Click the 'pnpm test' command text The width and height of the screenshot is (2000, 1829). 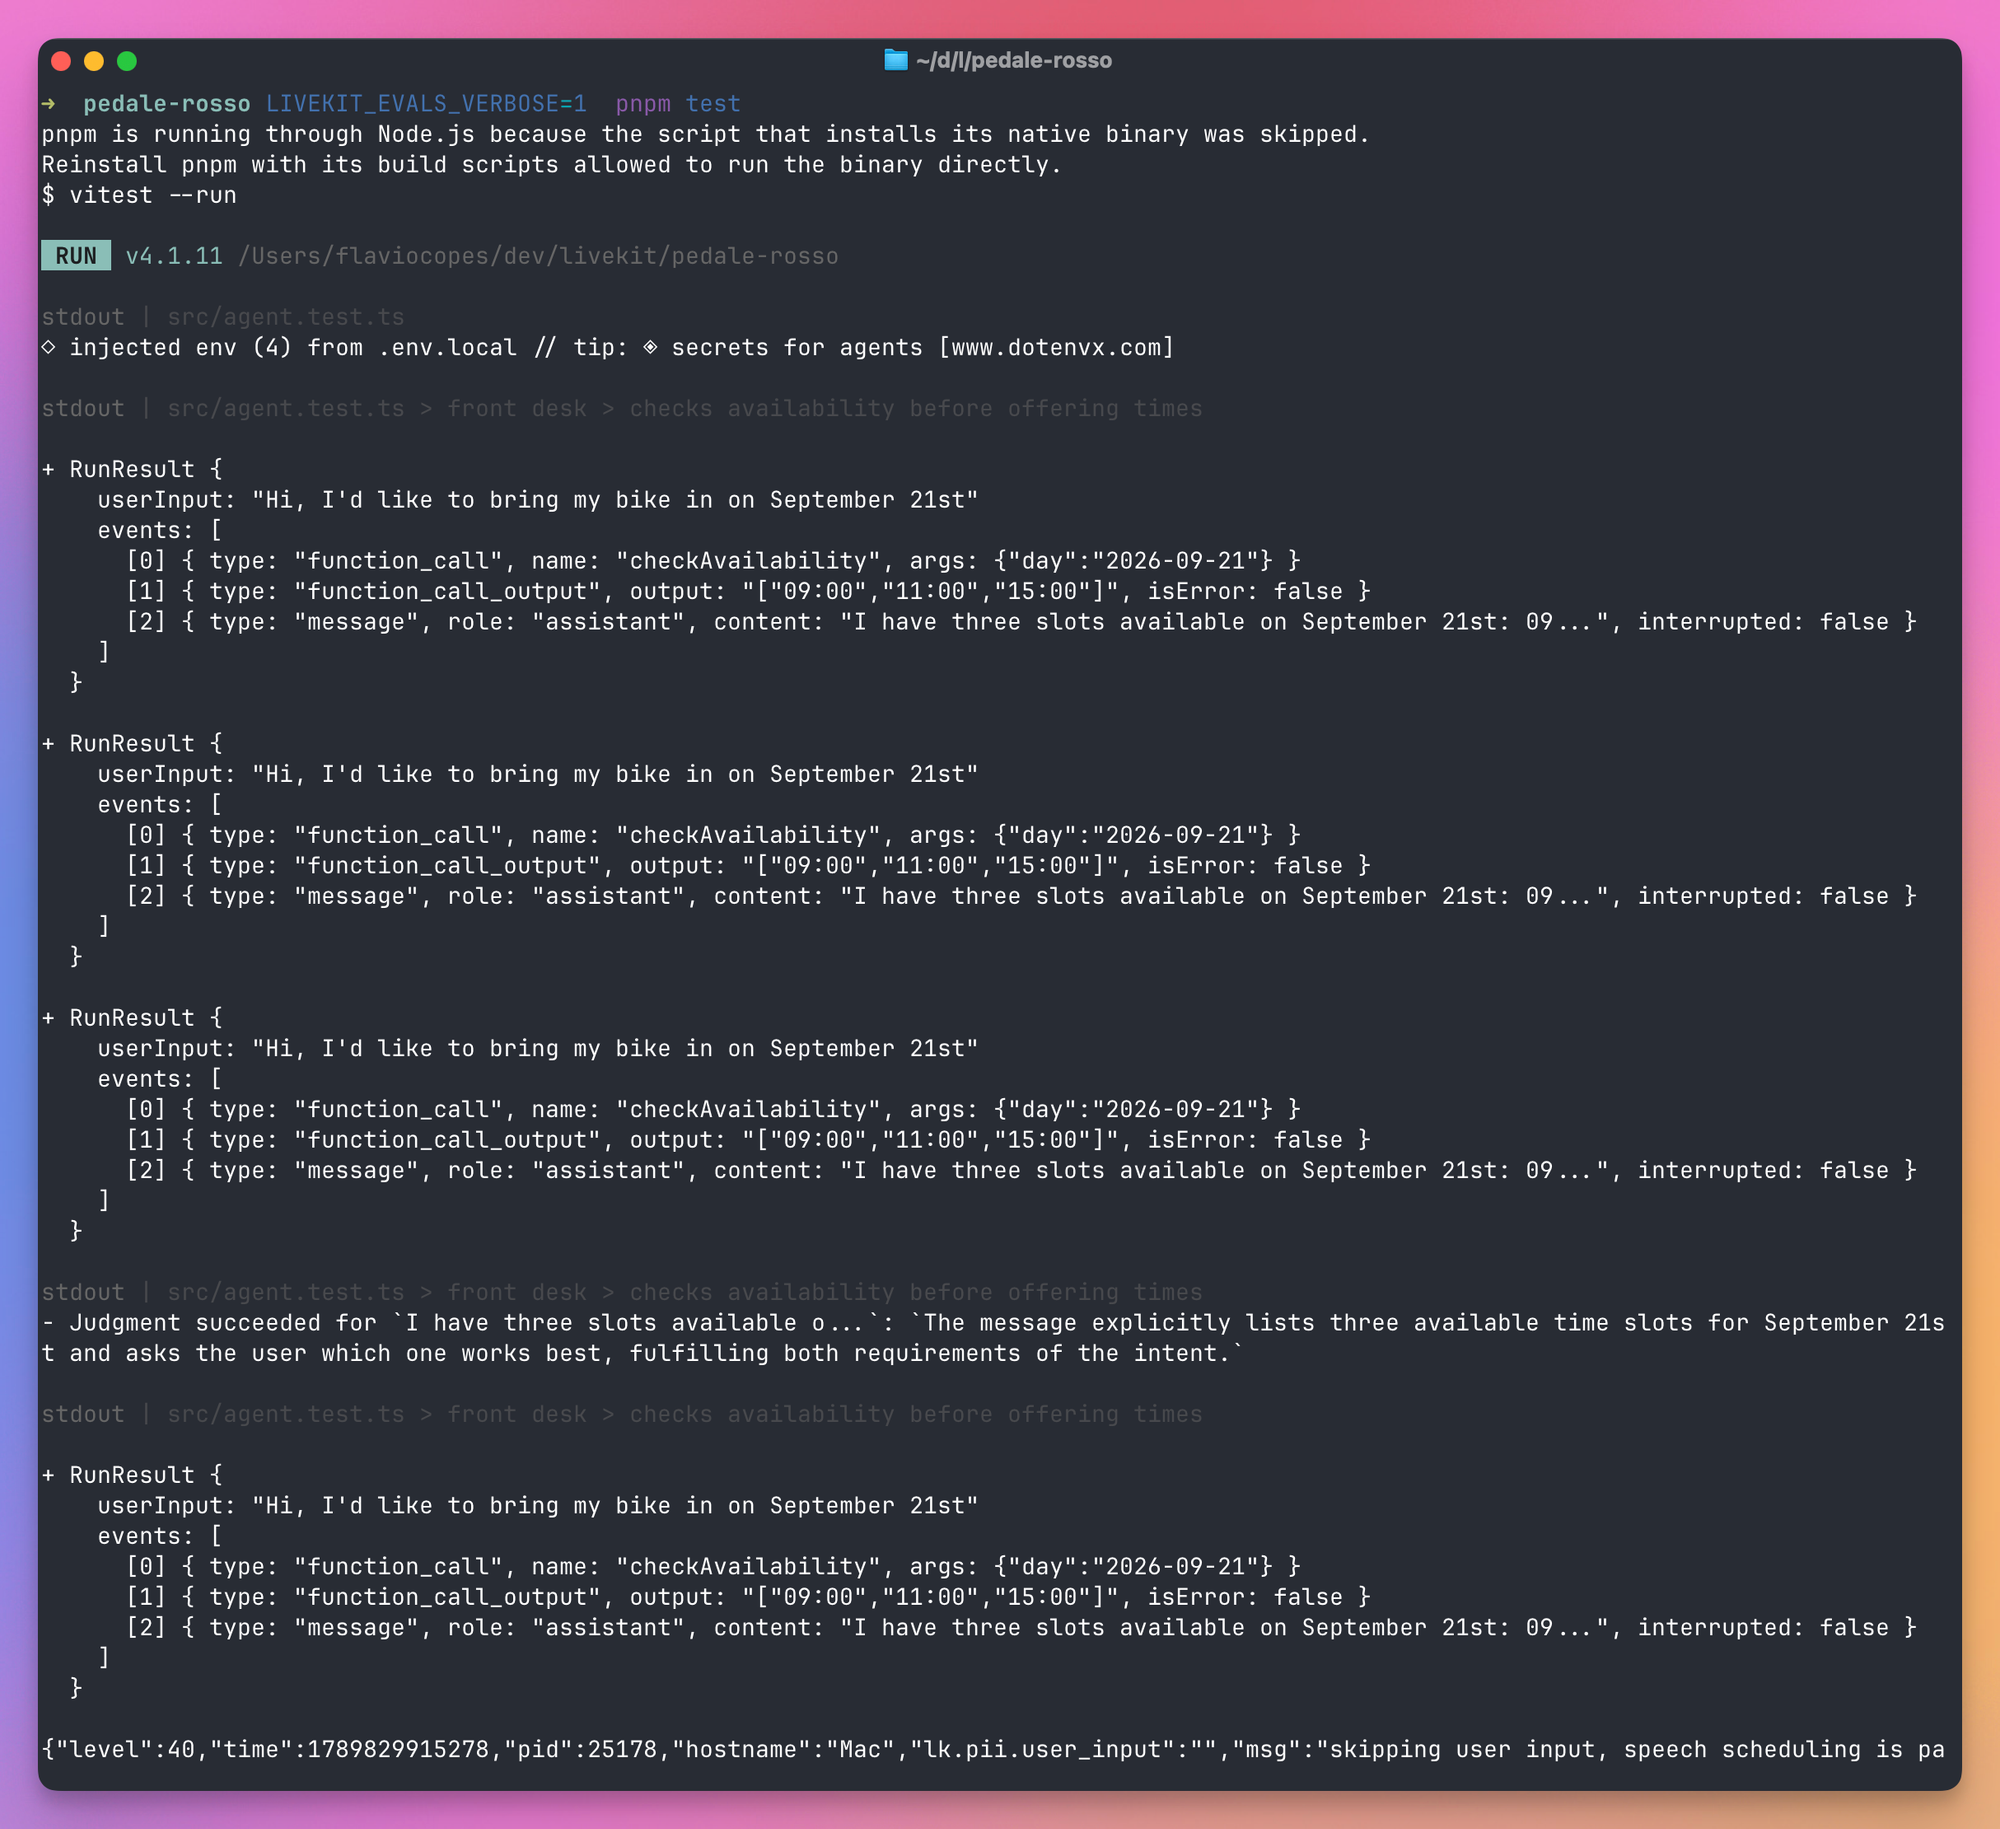(x=678, y=104)
